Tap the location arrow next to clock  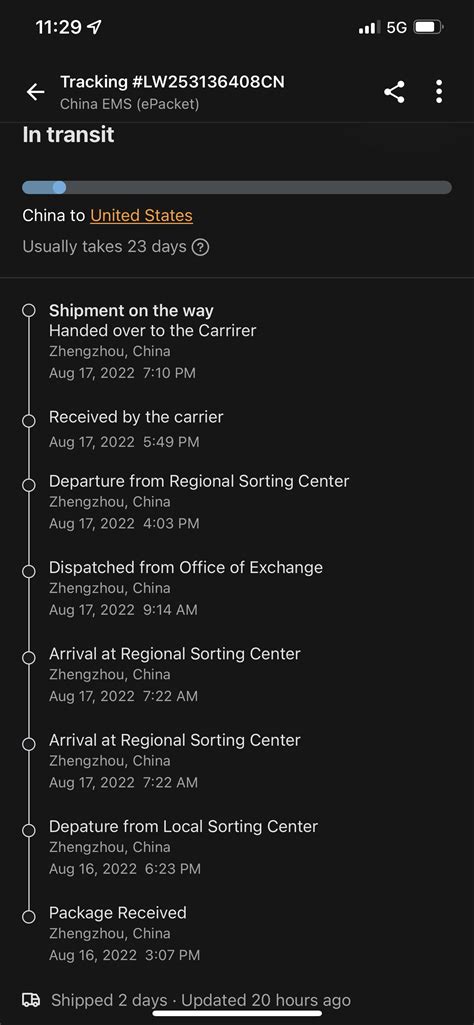pos(95,27)
